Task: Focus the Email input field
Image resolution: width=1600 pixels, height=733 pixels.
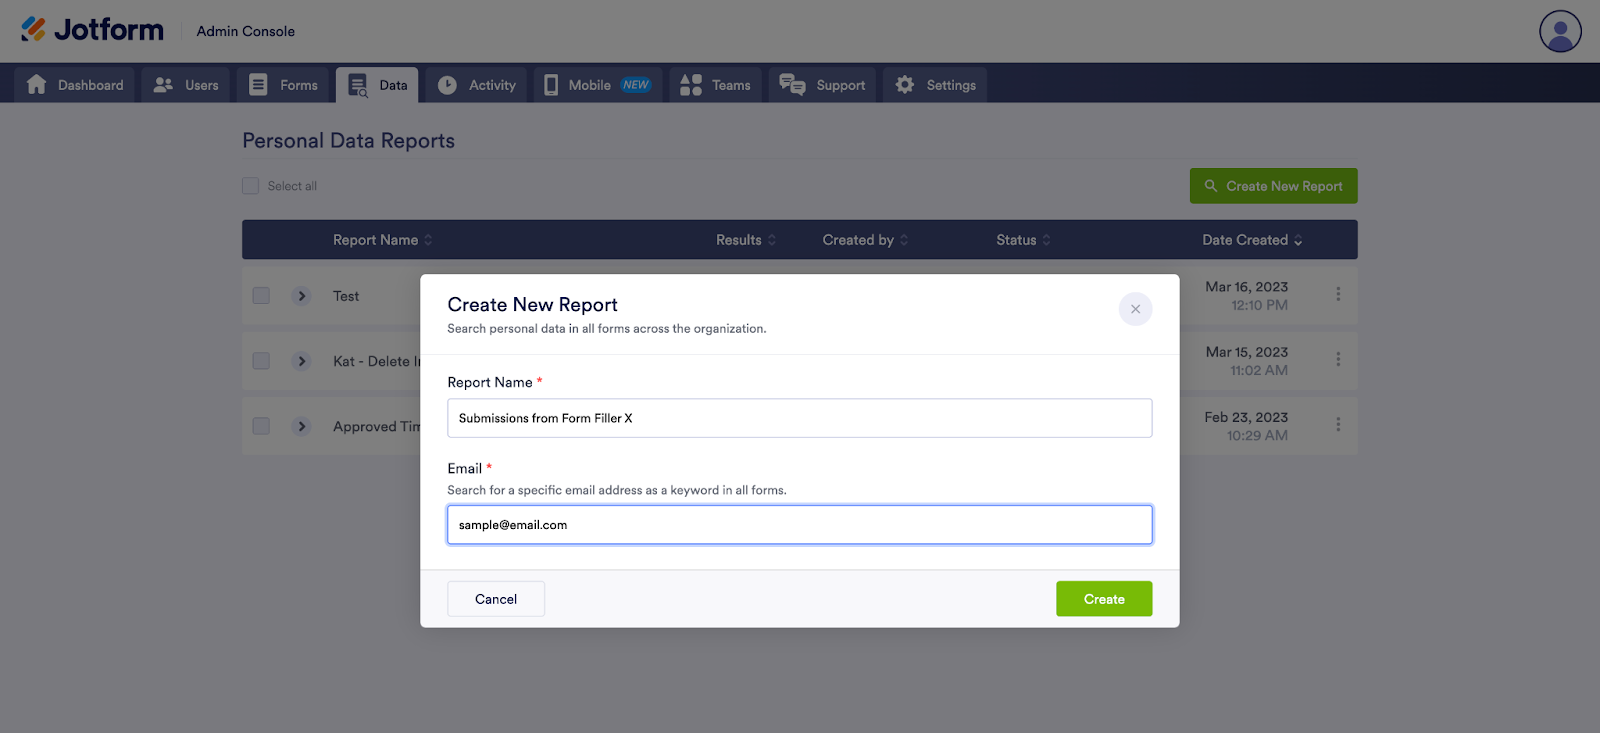Action: [x=800, y=525]
